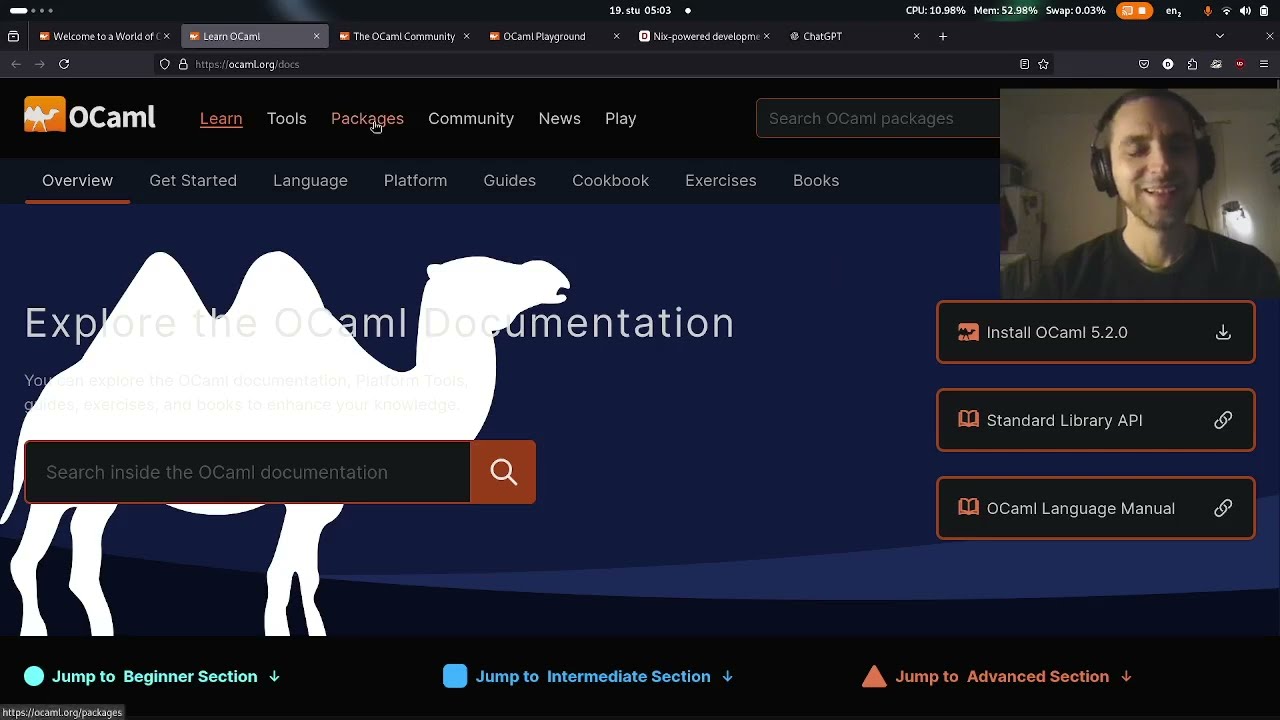
Task: Select the Language docs tab
Action: click(x=310, y=180)
